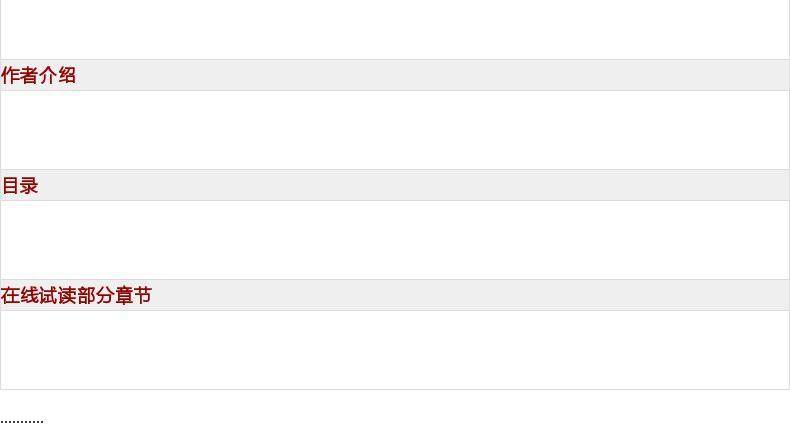Click the empty box under 在线试读部分章节
Screen dimensions: 790x443
tap(395, 350)
